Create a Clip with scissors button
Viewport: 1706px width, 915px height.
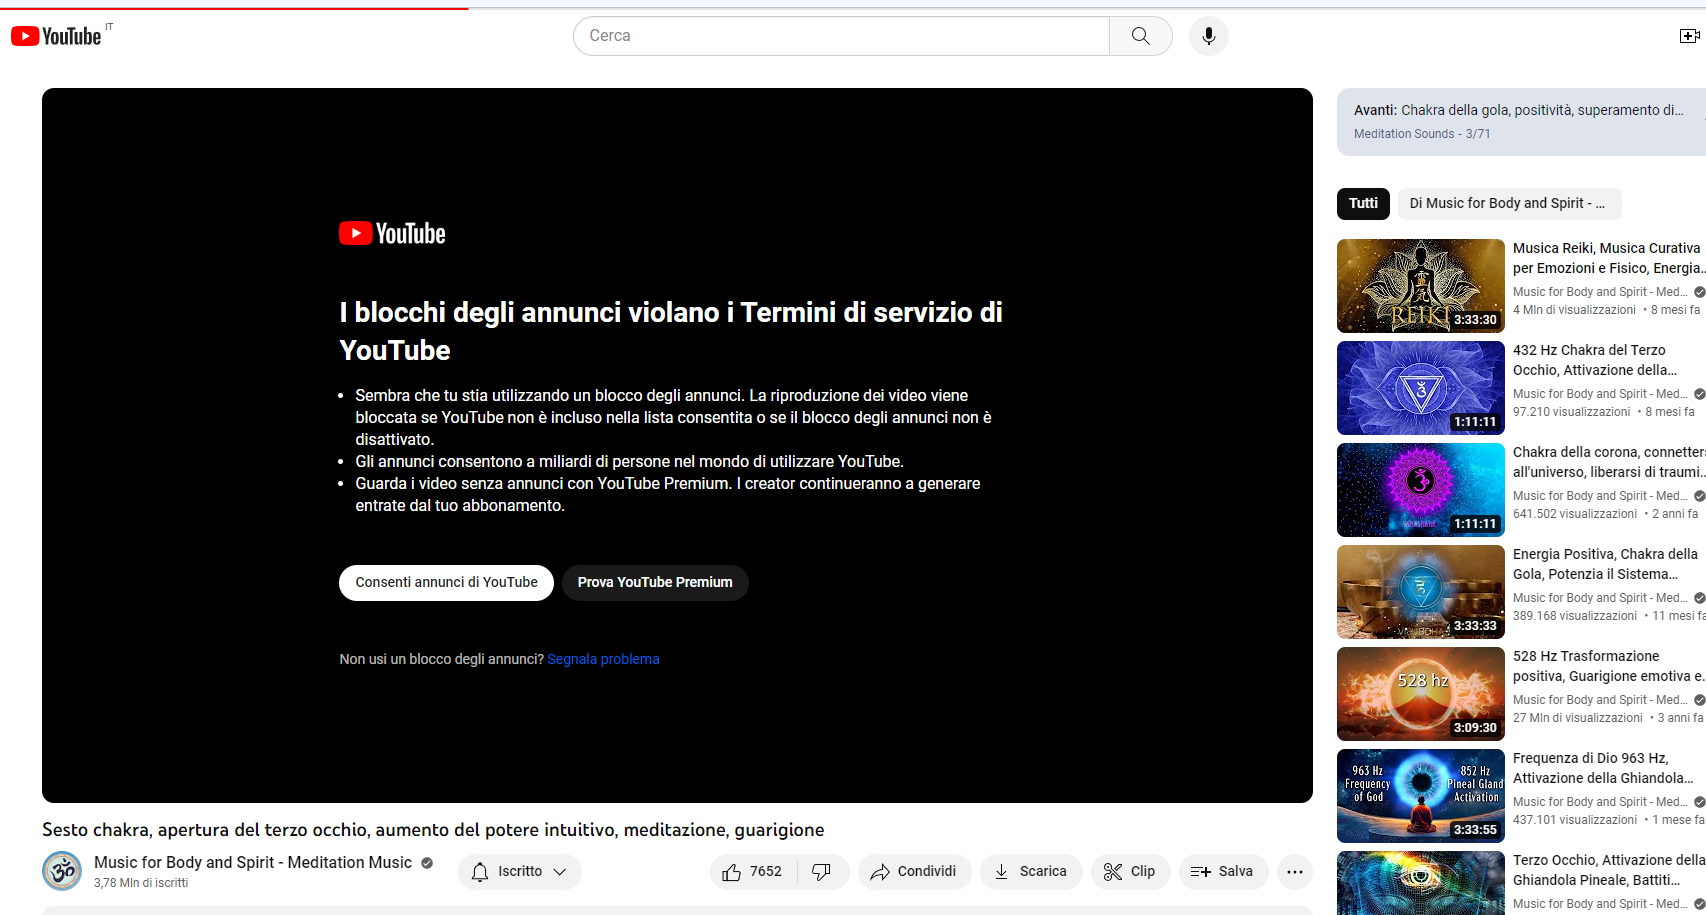1130,872
